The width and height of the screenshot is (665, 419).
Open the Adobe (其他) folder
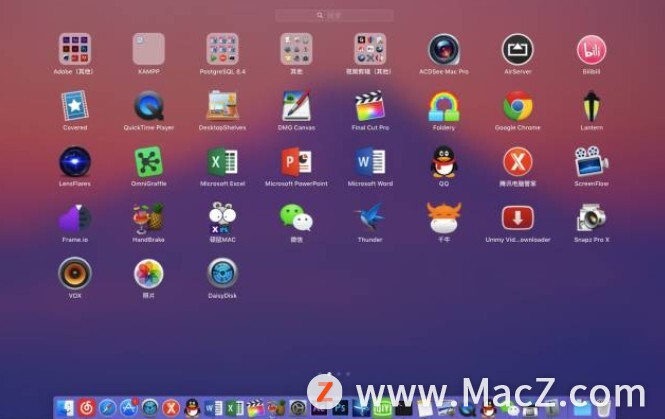(x=75, y=49)
